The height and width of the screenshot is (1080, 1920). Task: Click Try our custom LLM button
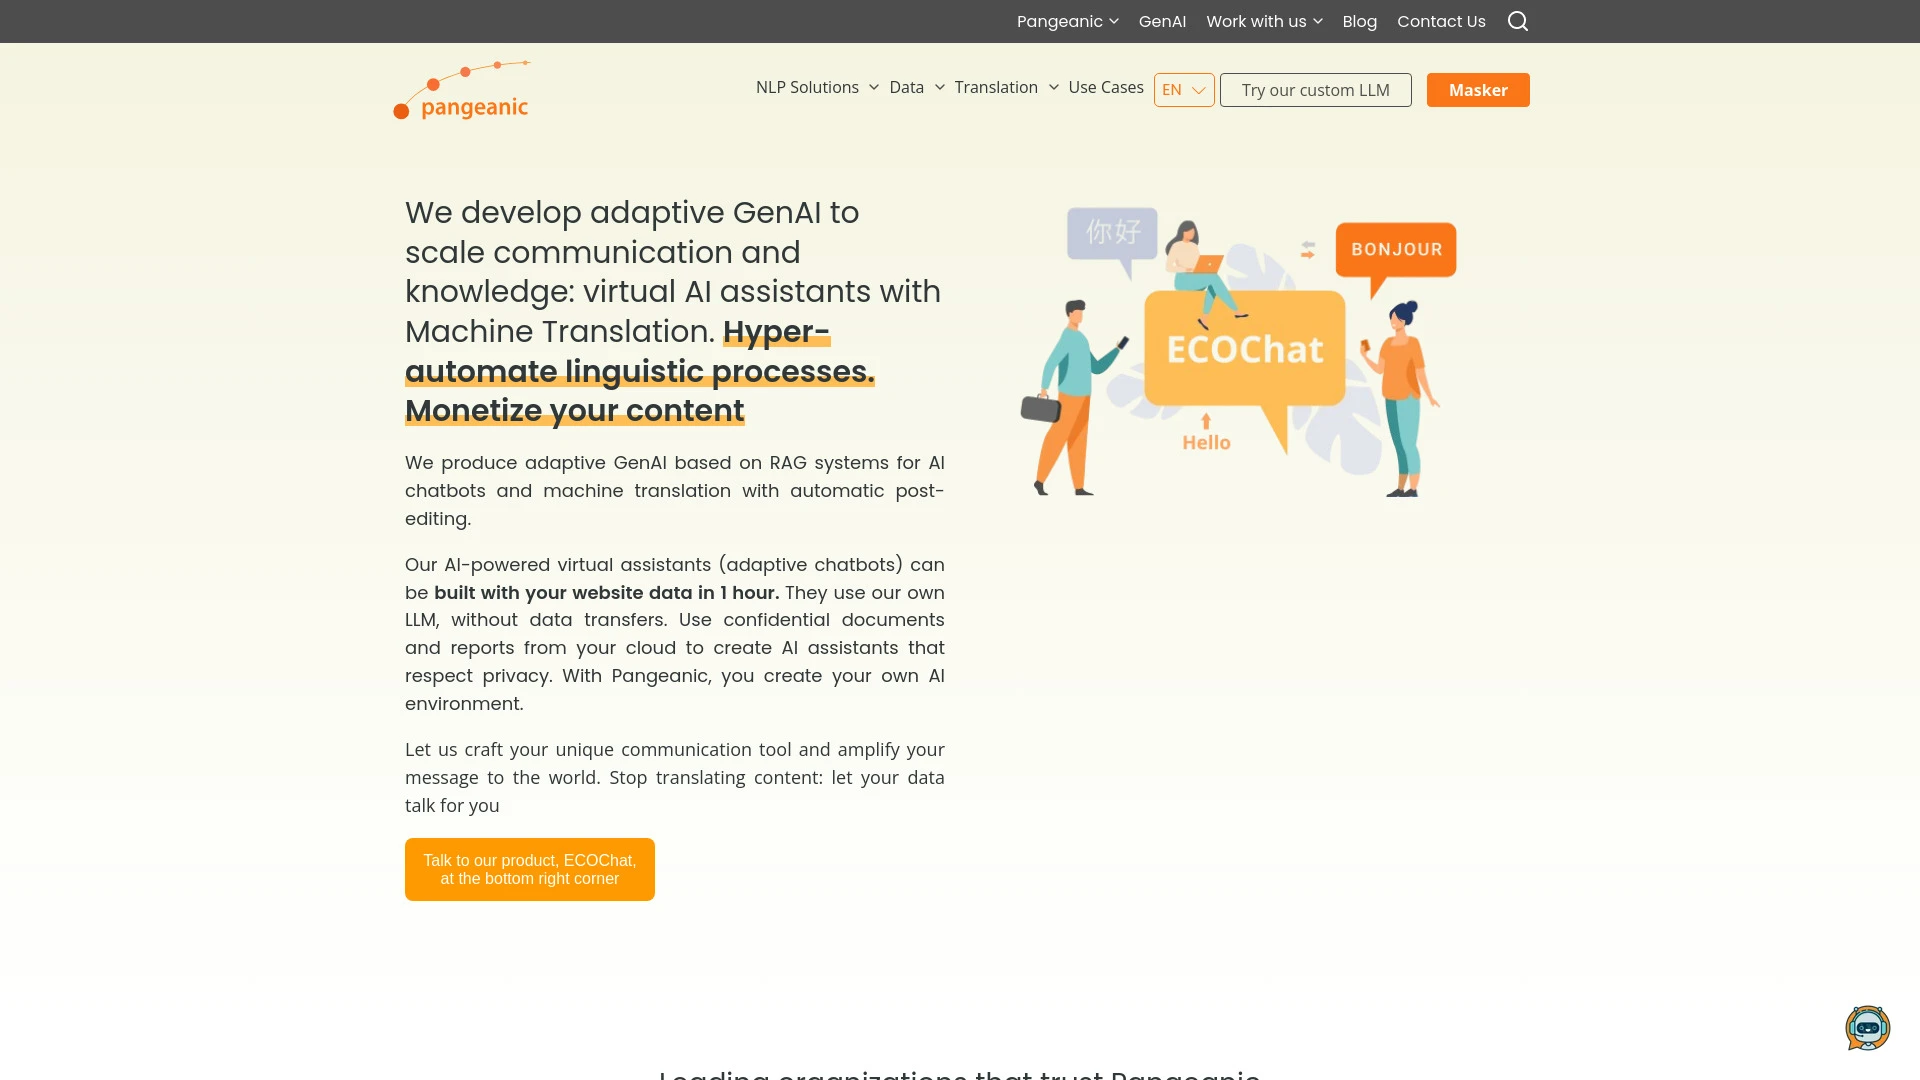point(1316,88)
